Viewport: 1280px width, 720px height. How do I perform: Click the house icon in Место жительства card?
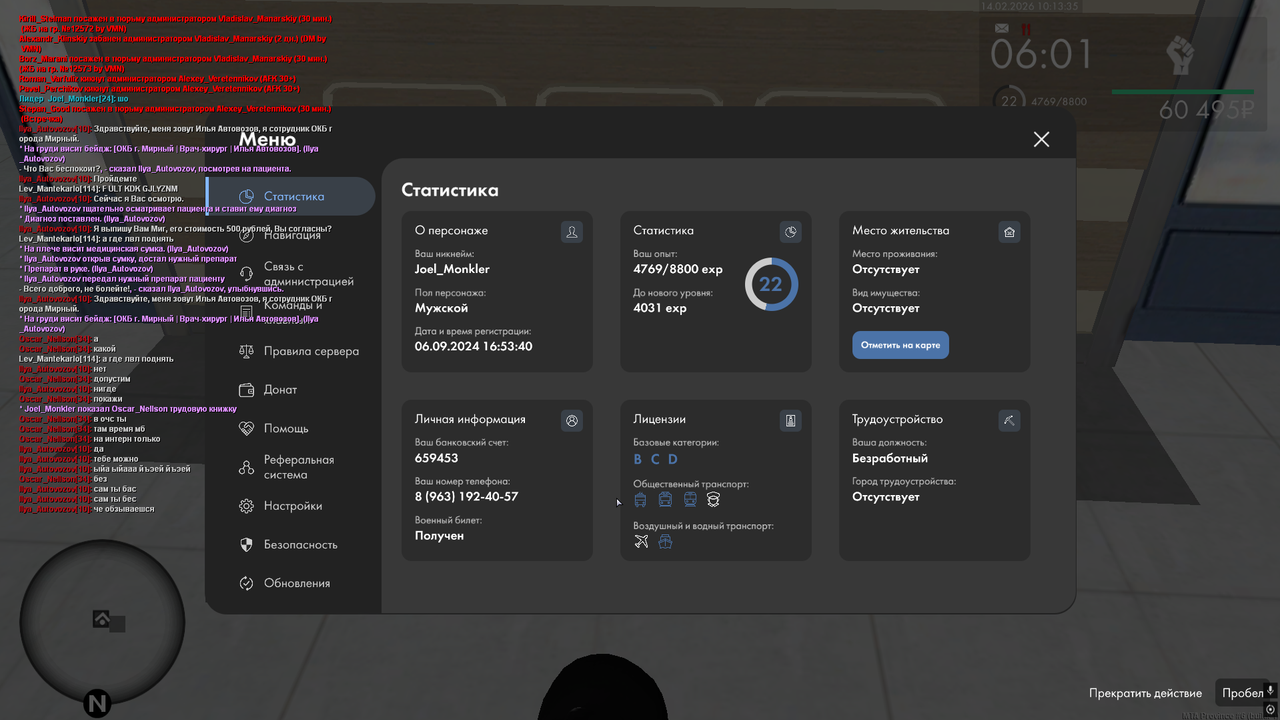(x=1009, y=232)
